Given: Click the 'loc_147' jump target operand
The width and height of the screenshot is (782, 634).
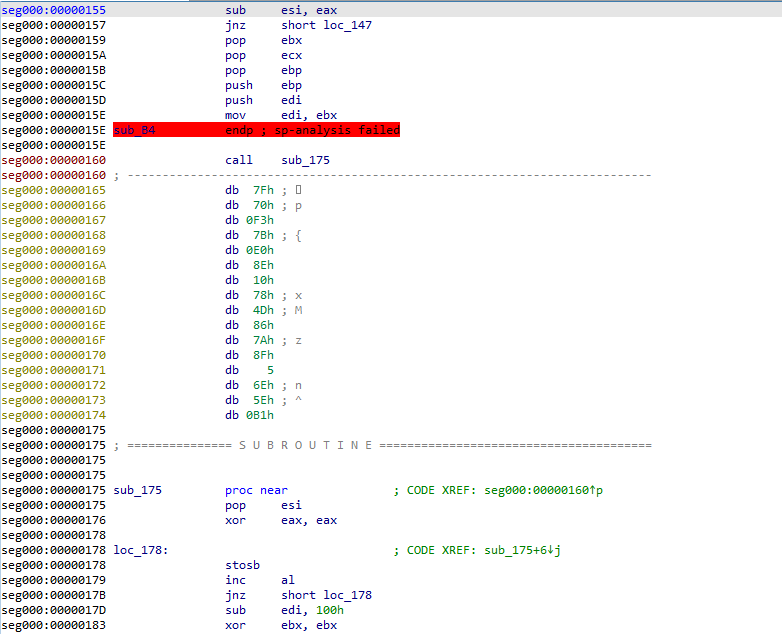Looking at the screenshot, I should click(348, 25).
